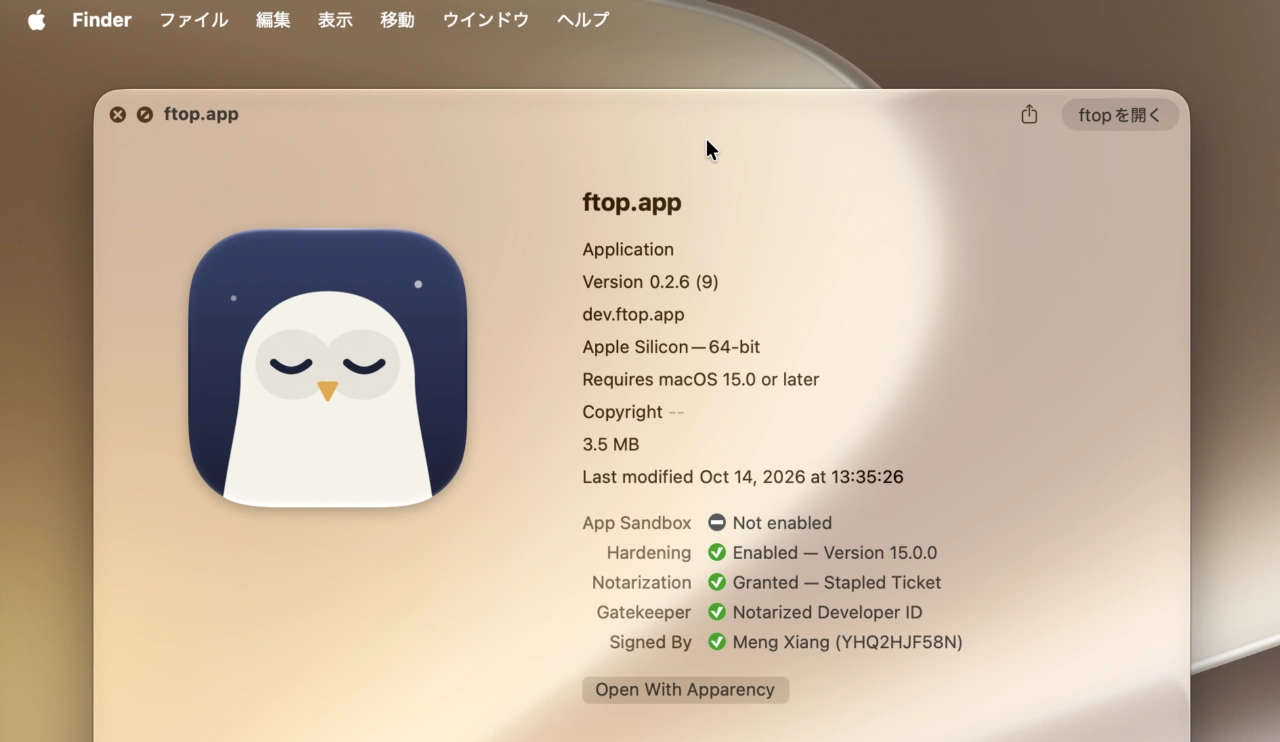Click the Meng Xiang (YHQ2HJF58N) signer text

[848, 642]
